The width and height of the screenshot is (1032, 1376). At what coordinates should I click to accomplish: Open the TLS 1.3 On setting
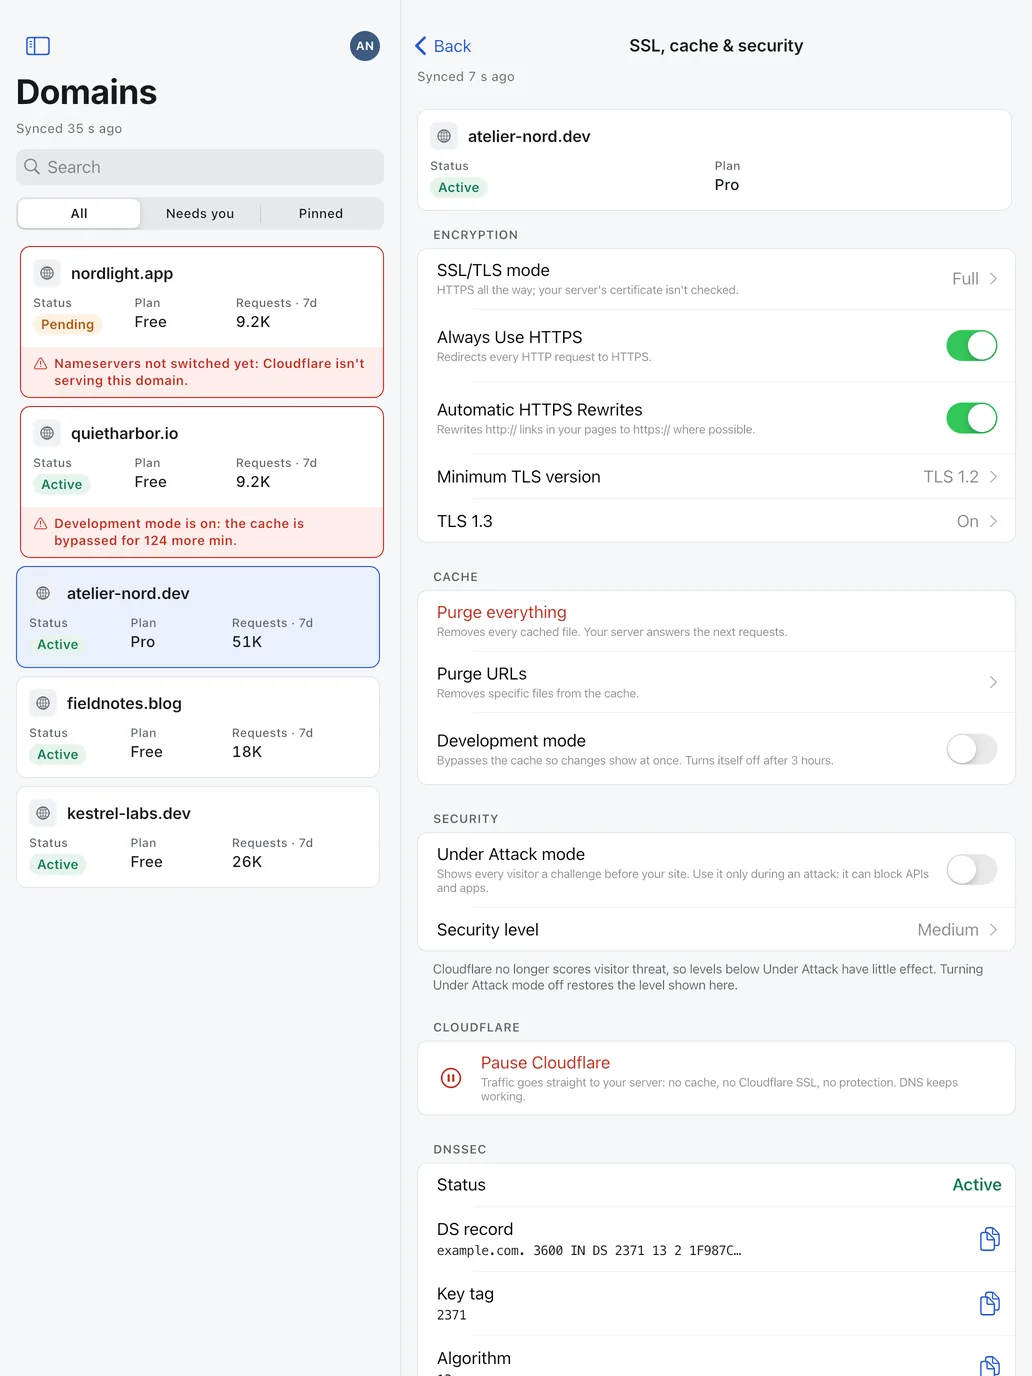coord(716,521)
